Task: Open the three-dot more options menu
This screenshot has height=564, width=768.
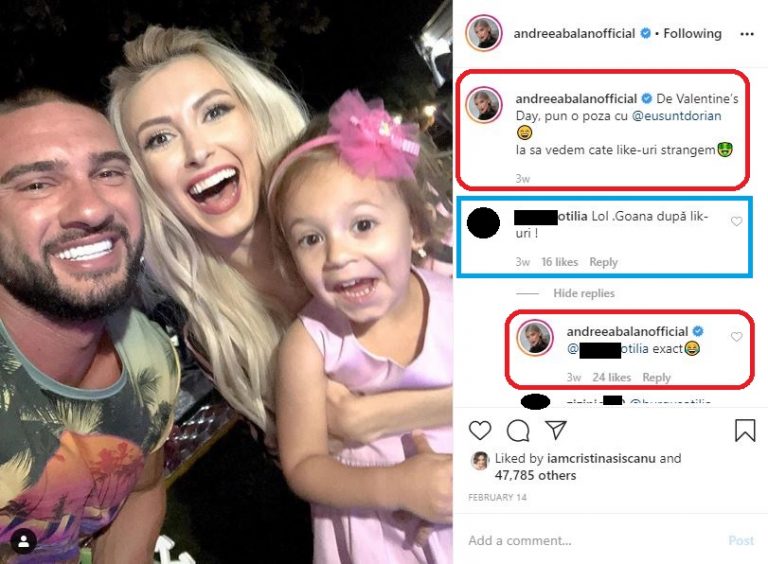Action: click(x=747, y=34)
